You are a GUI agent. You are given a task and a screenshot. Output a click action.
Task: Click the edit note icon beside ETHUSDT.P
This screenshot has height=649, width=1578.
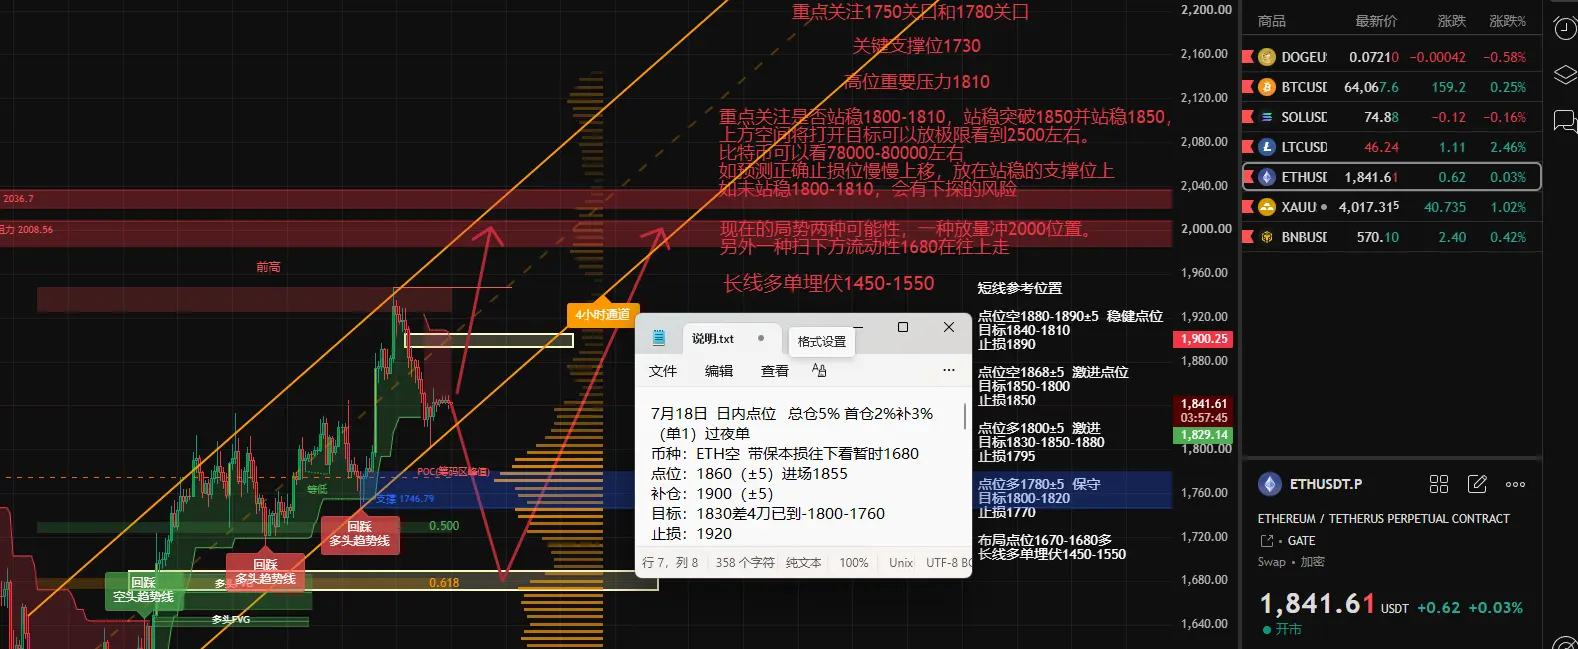(1477, 484)
